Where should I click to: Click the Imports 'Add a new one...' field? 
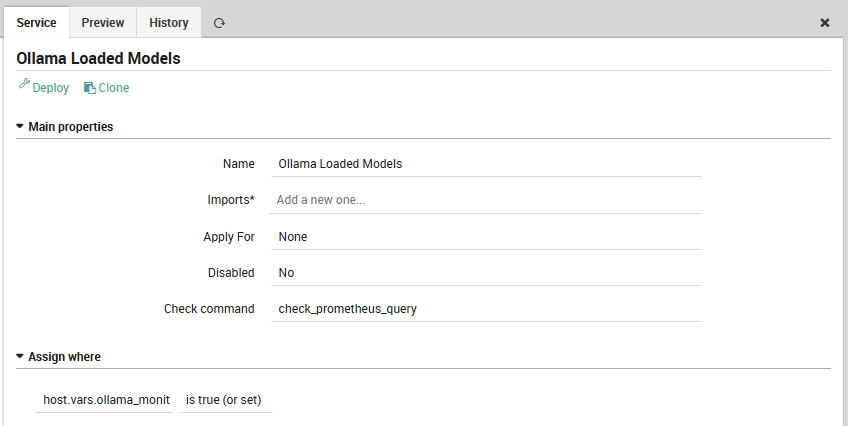click(486, 200)
